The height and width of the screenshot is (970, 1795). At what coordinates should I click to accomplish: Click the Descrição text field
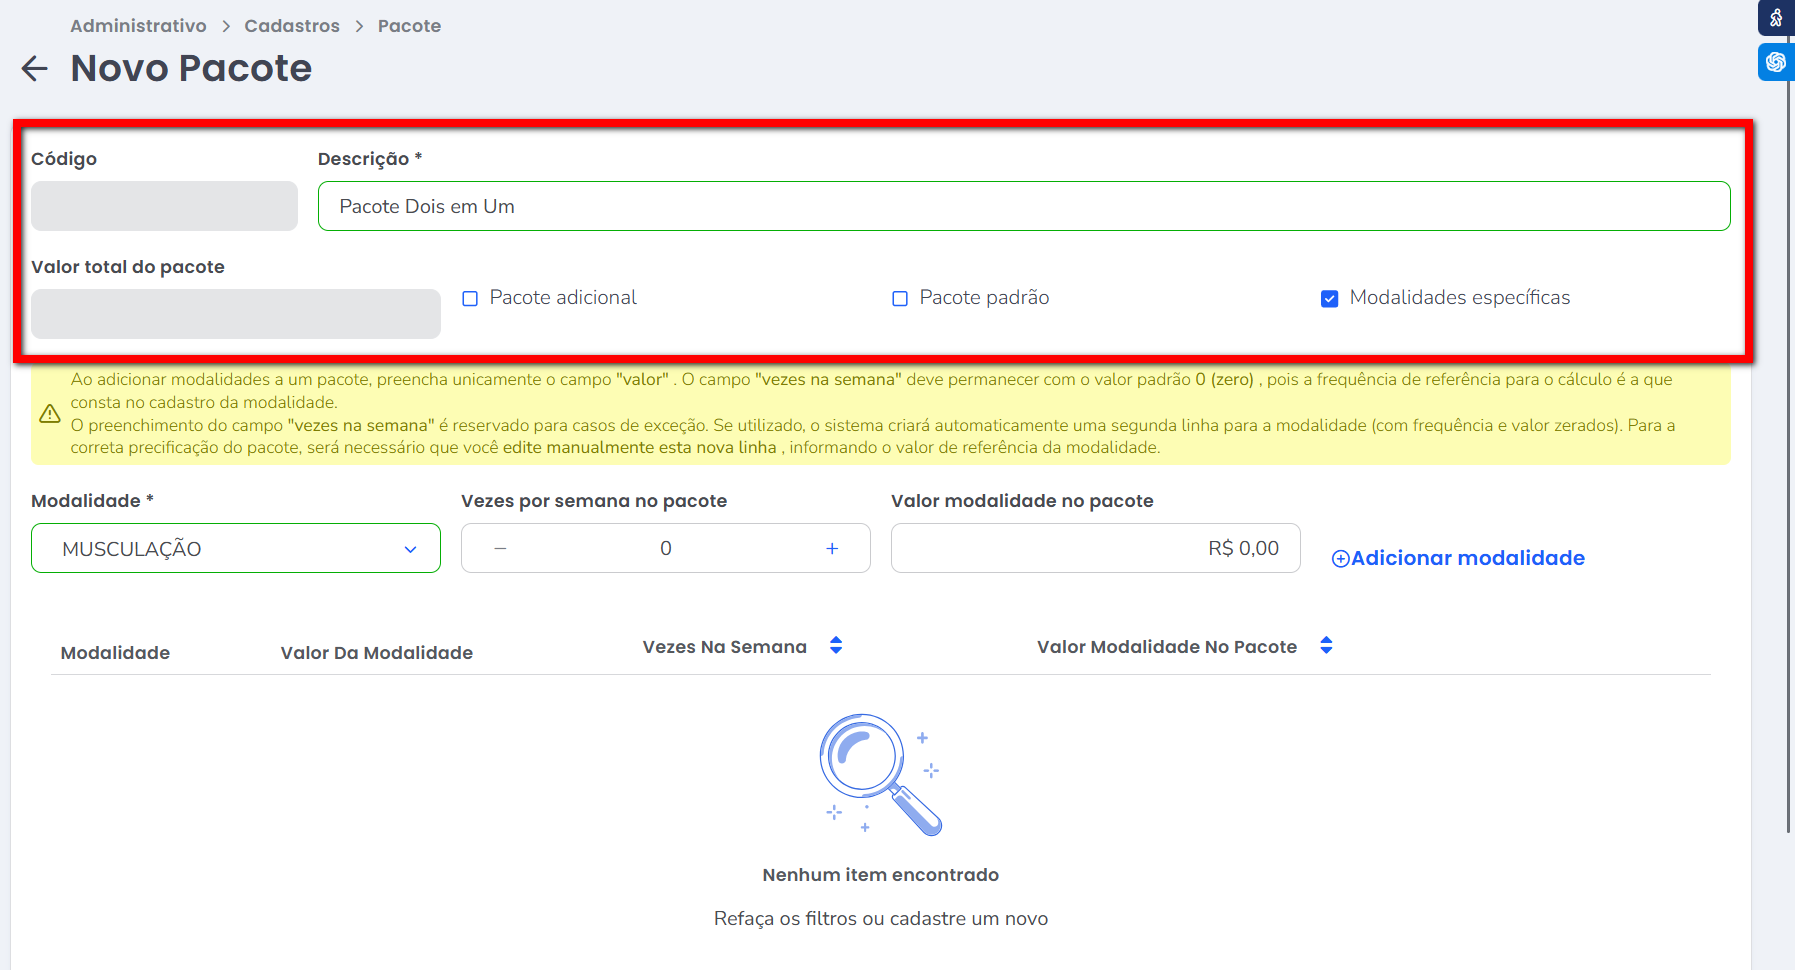click(1023, 207)
